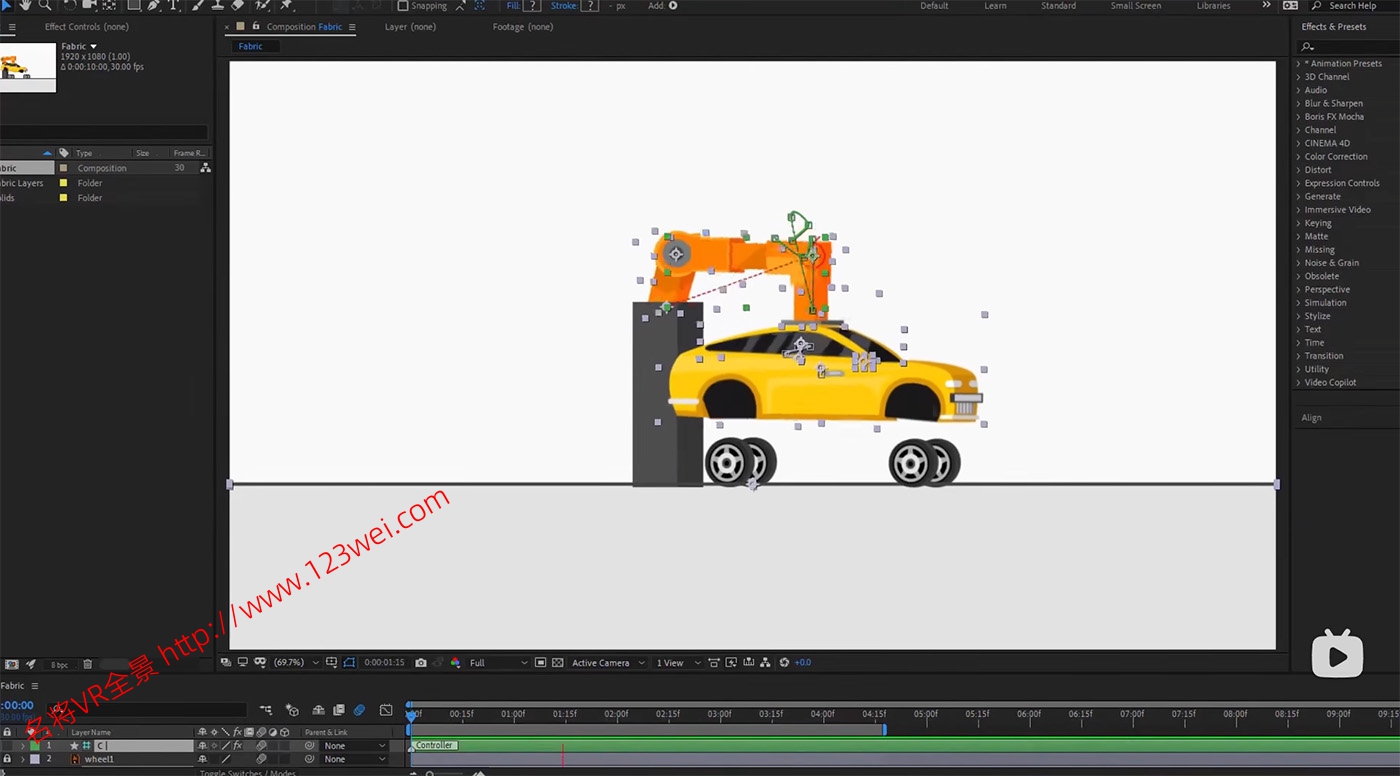
Task: Expand the Color Correction effects category
Action: 1335,157
